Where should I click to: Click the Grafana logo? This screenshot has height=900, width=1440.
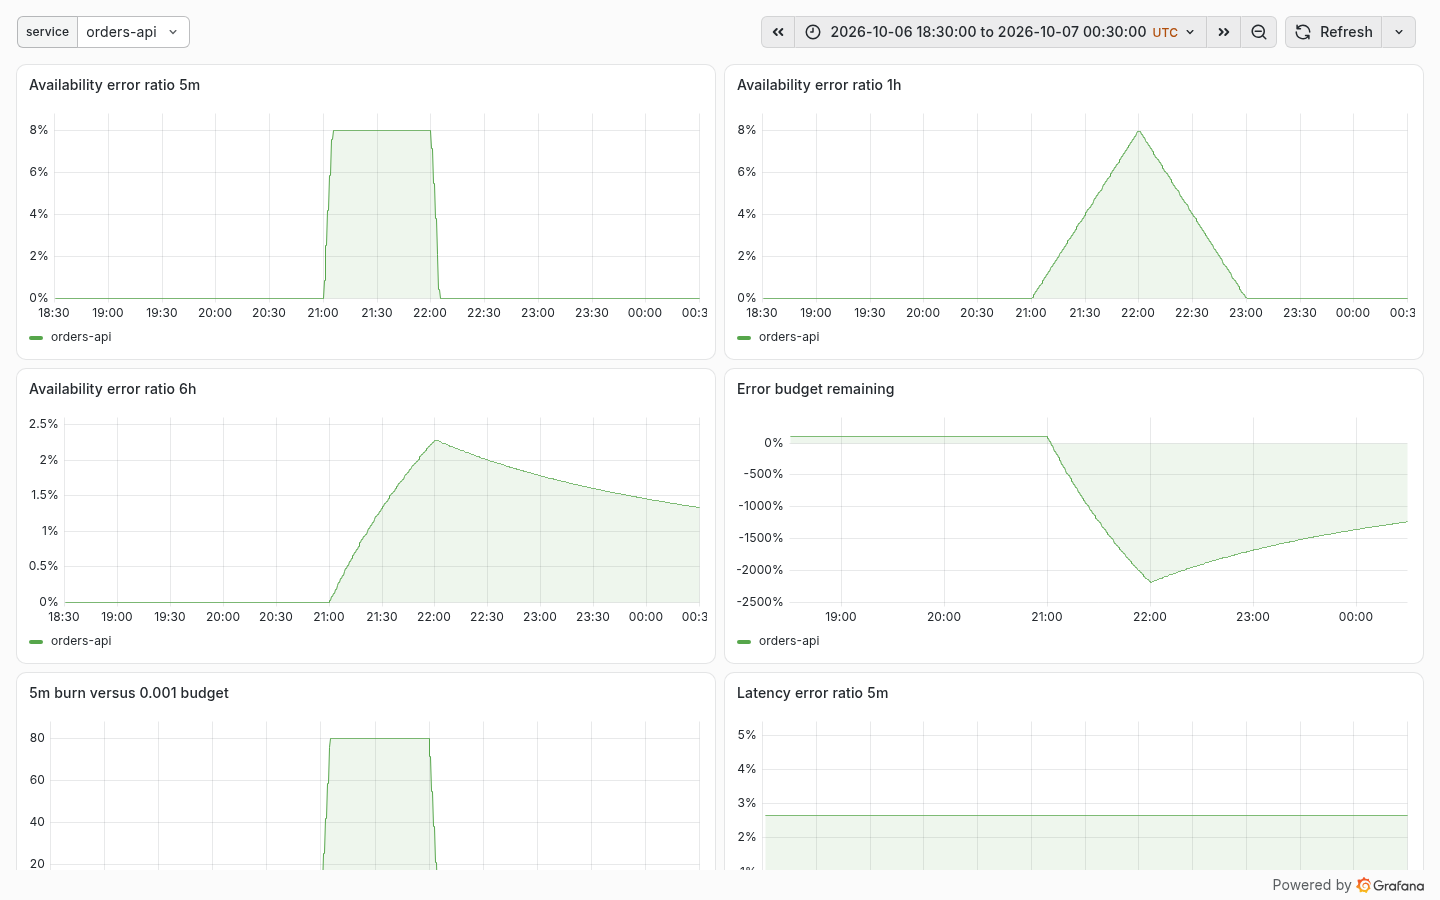(1391, 885)
